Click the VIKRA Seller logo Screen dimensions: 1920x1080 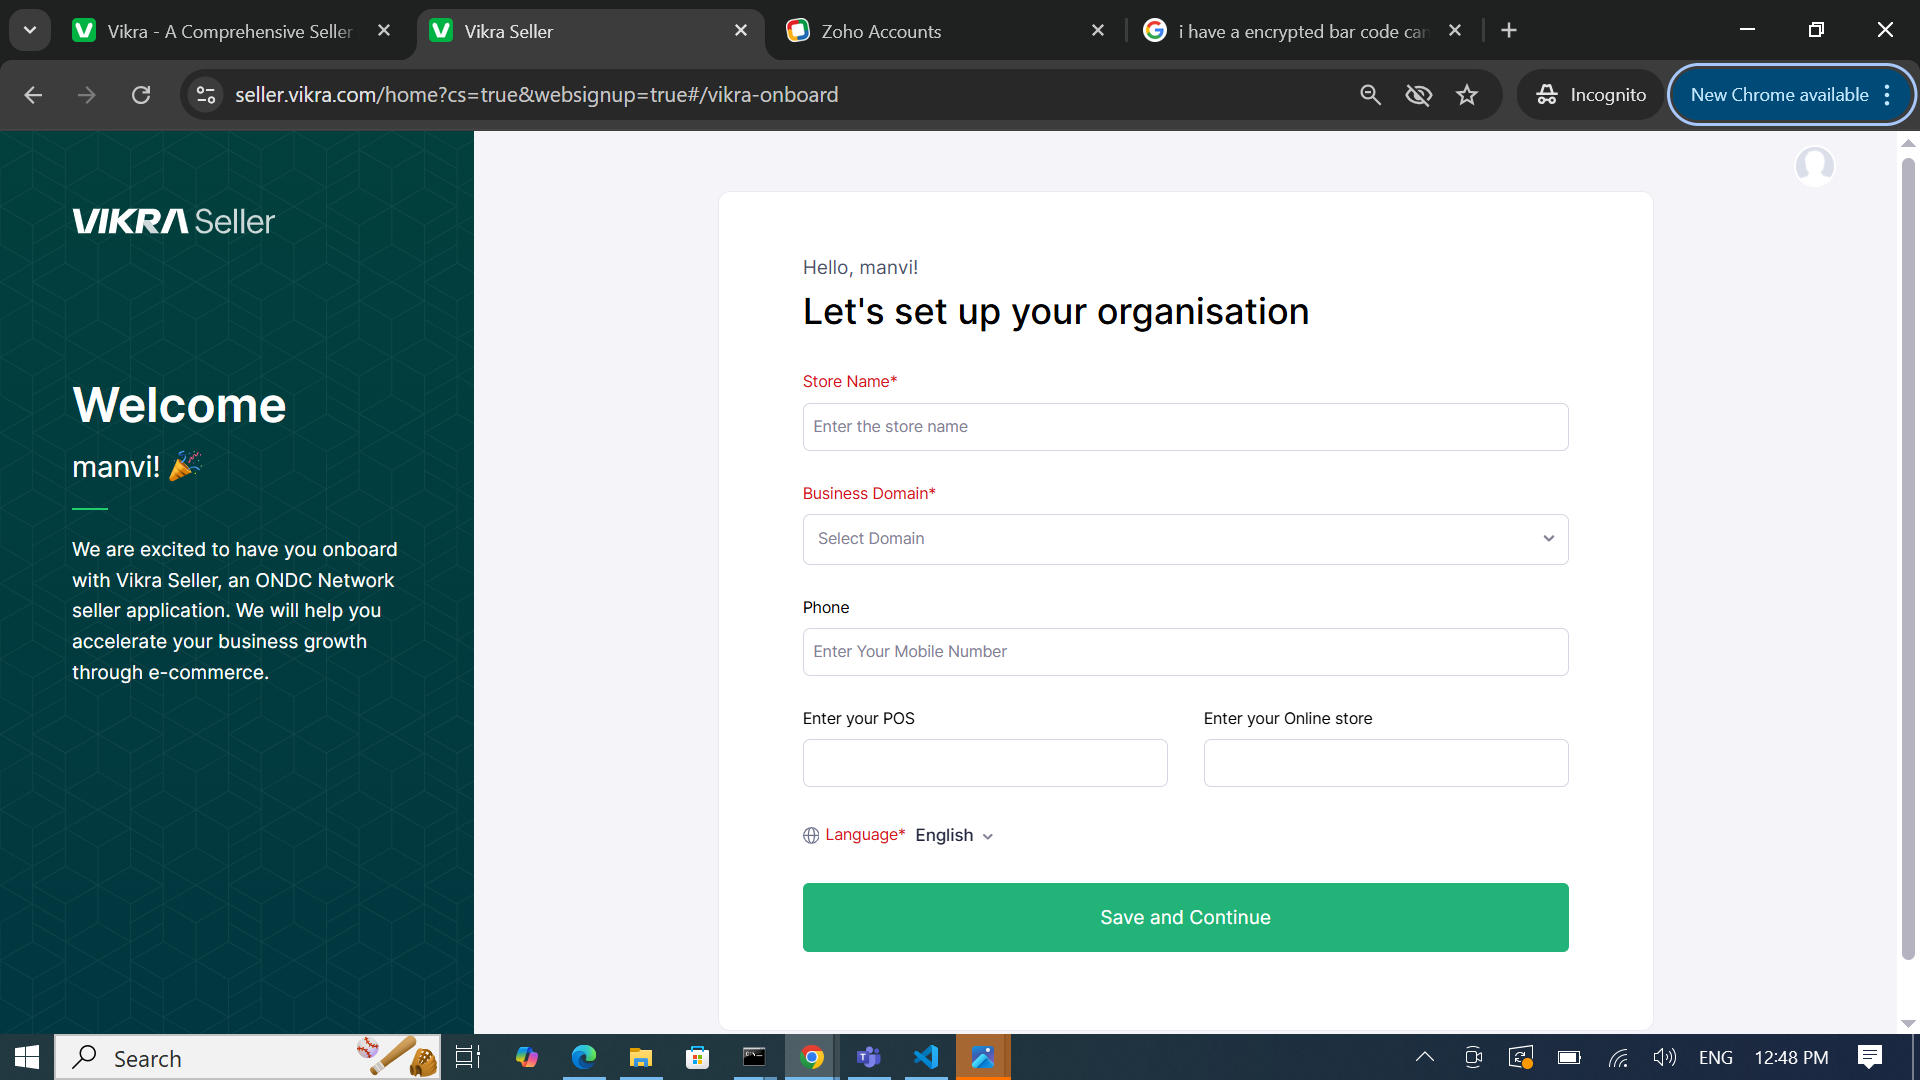(x=173, y=221)
